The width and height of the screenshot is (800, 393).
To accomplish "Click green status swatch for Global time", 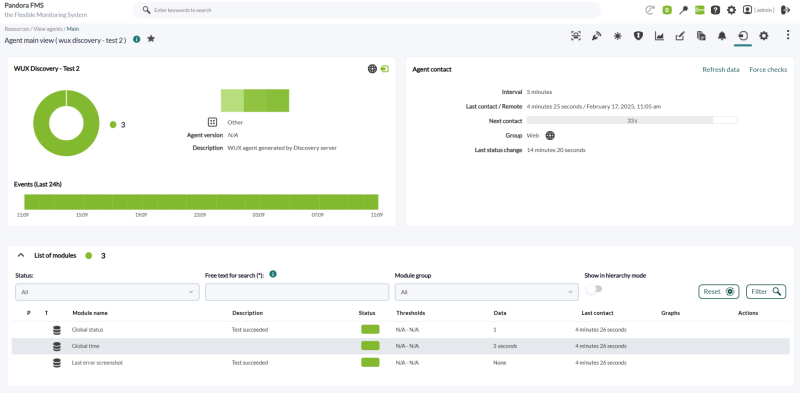I will click(370, 346).
